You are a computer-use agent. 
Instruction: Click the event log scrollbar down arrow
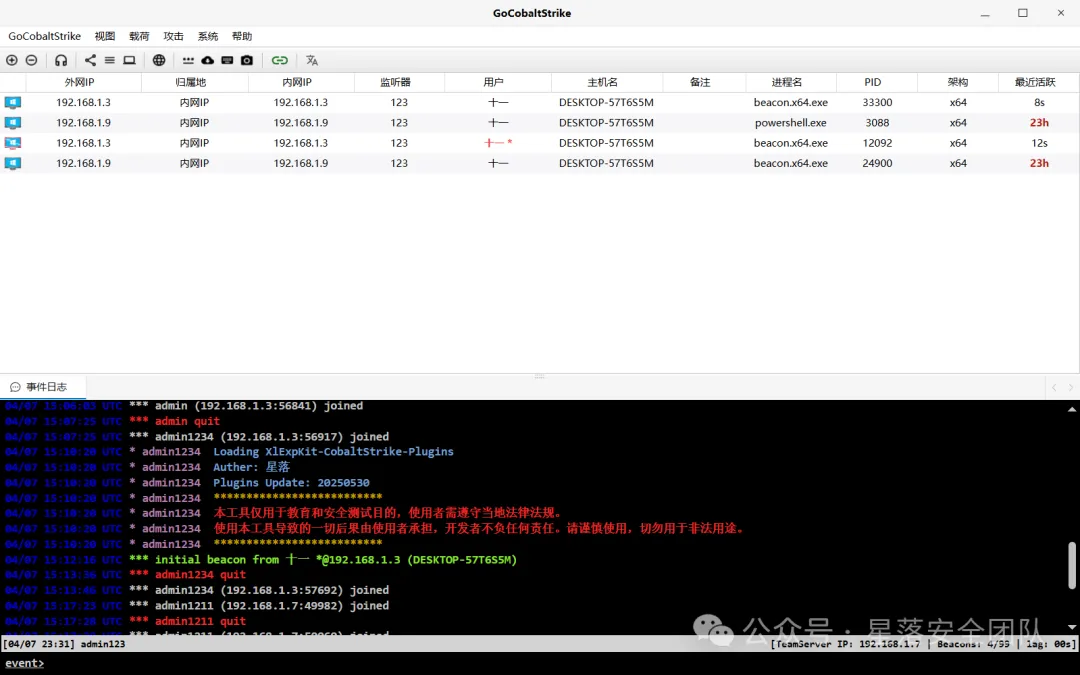[1072, 627]
